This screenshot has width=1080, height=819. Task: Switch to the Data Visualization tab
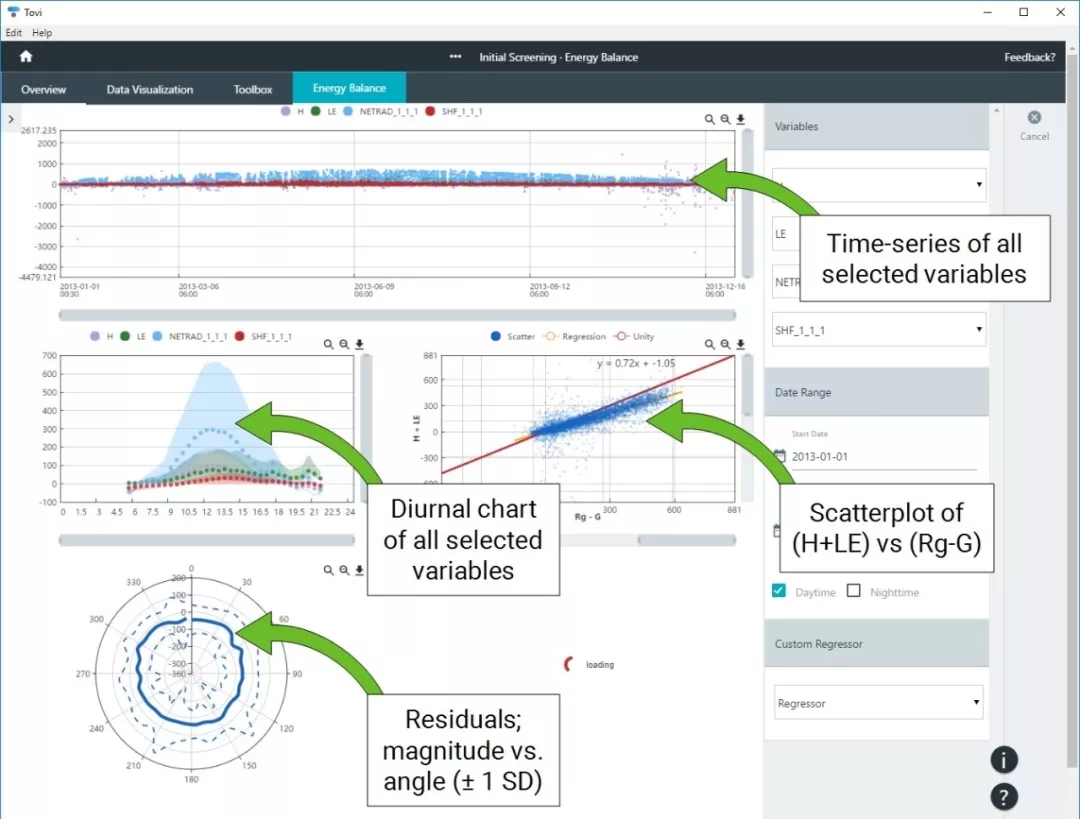point(150,89)
